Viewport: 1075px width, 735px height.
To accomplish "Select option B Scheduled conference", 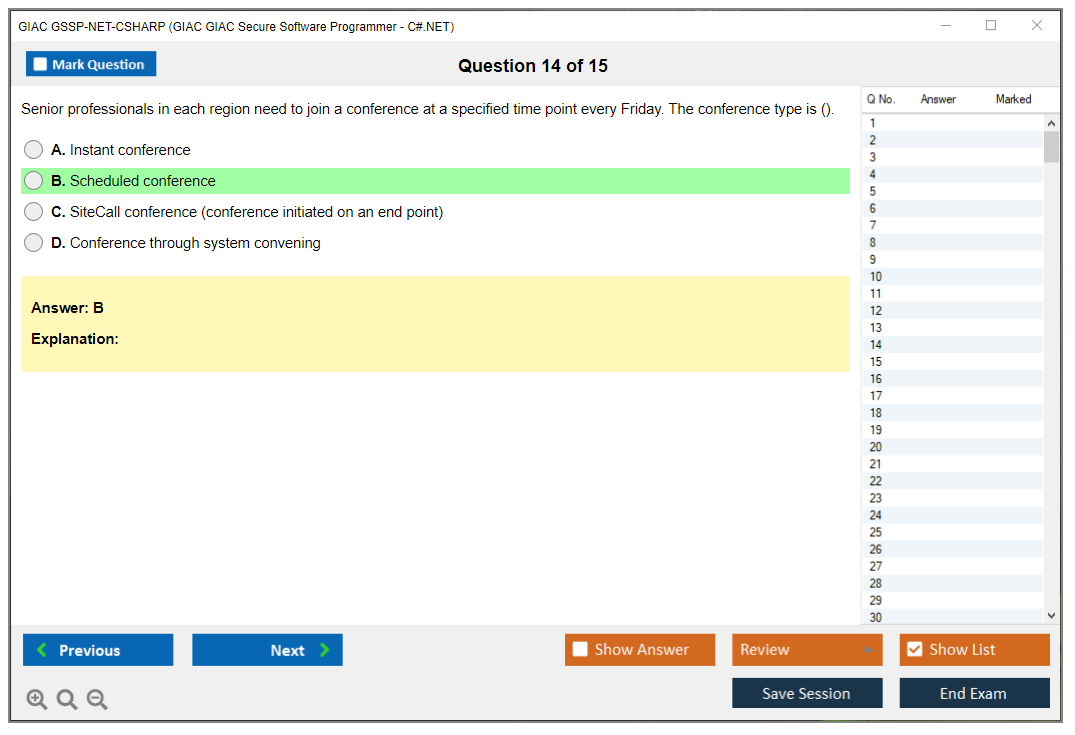I will point(34,181).
